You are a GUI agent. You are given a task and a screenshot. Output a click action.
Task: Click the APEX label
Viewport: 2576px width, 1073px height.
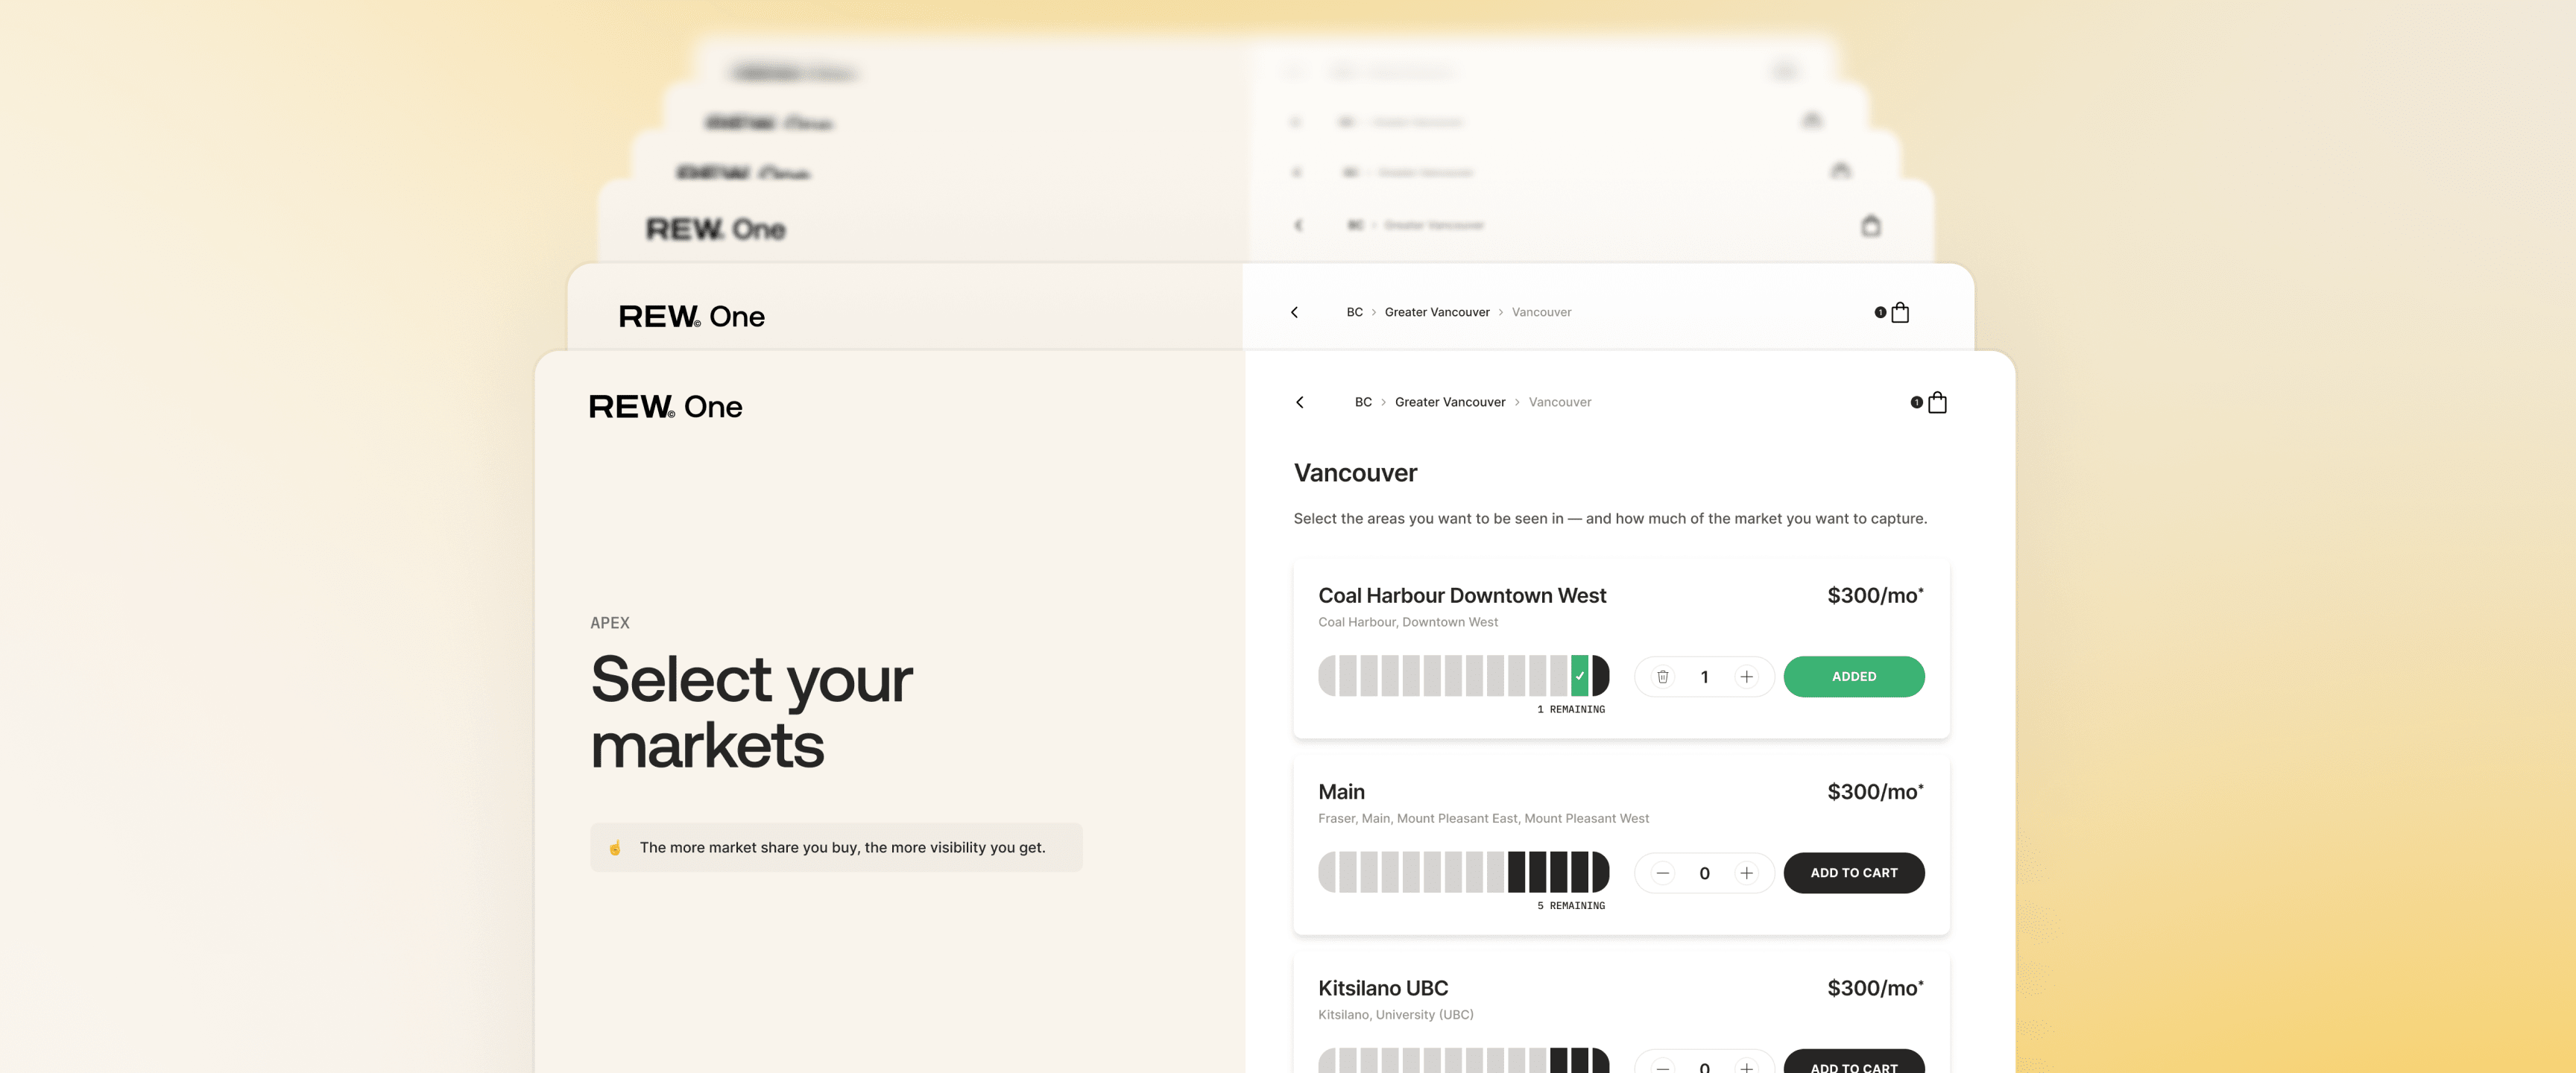click(x=610, y=622)
